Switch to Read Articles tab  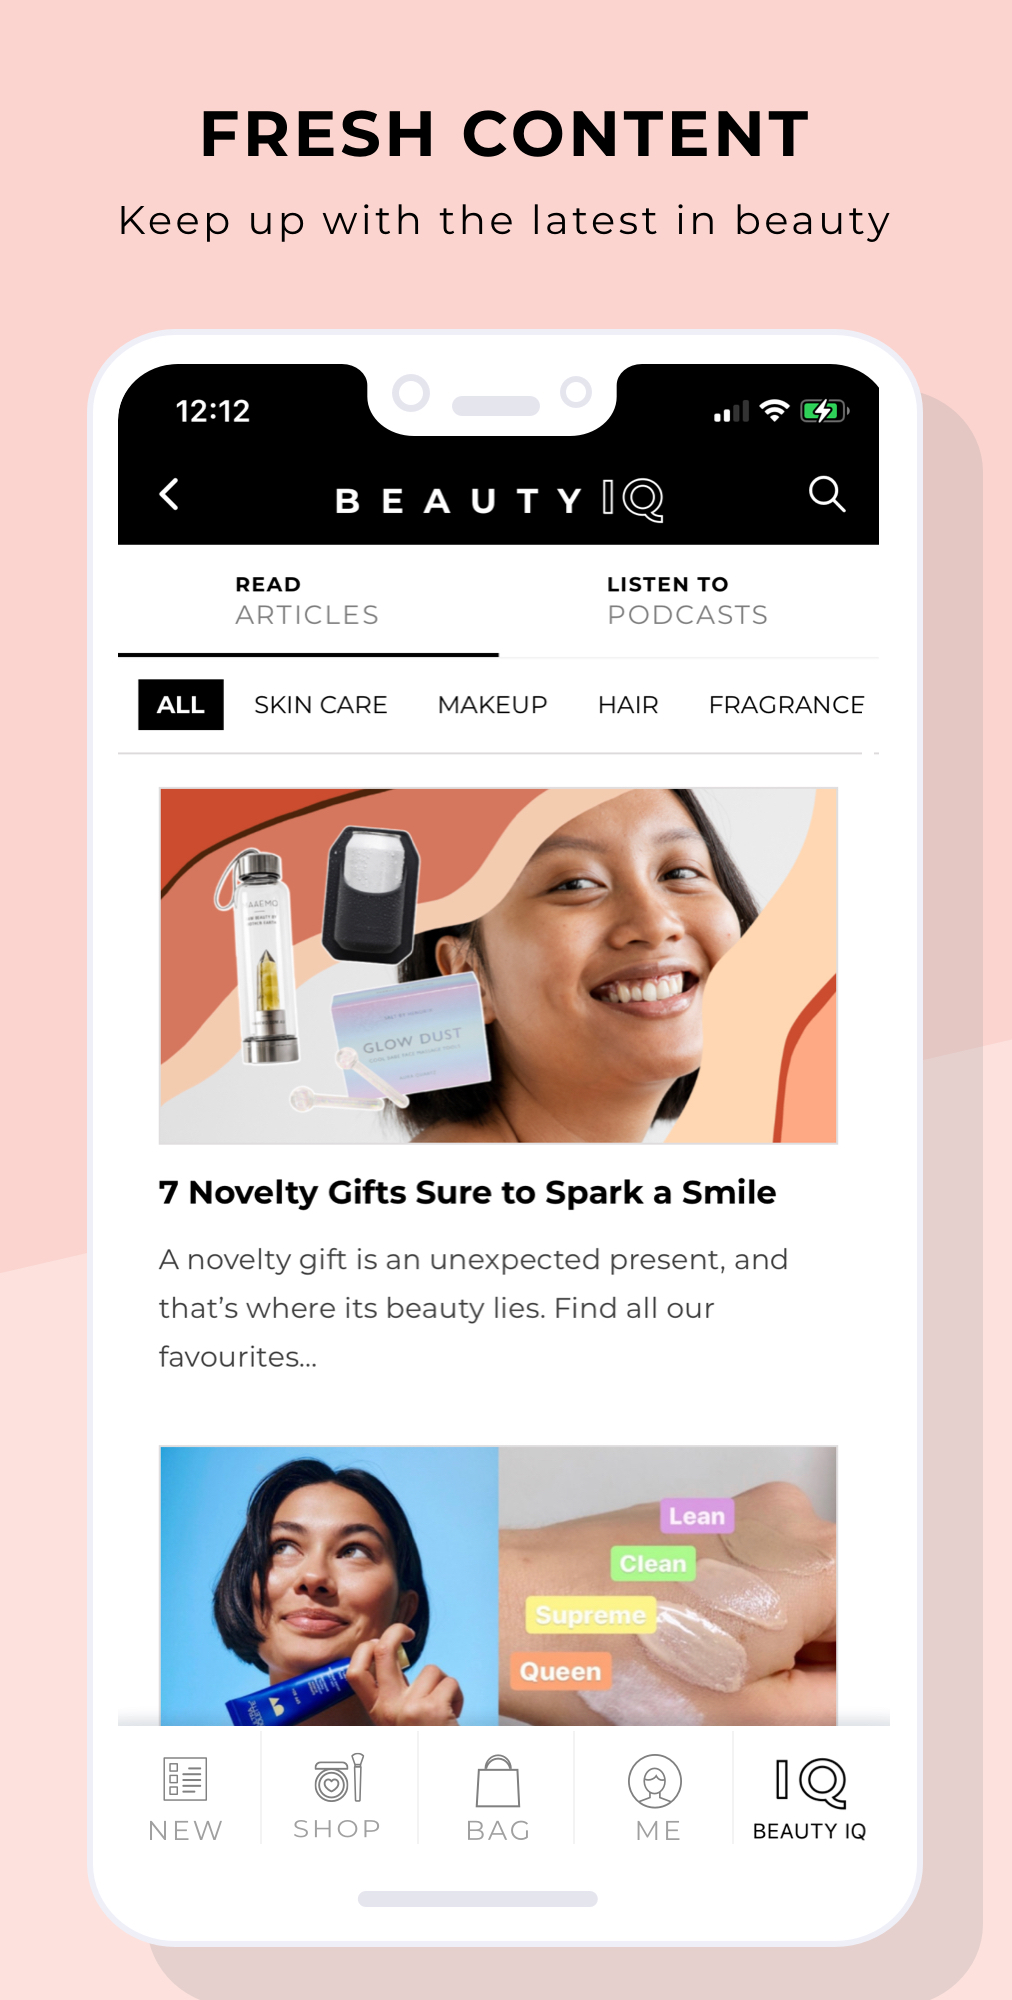(x=308, y=600)
